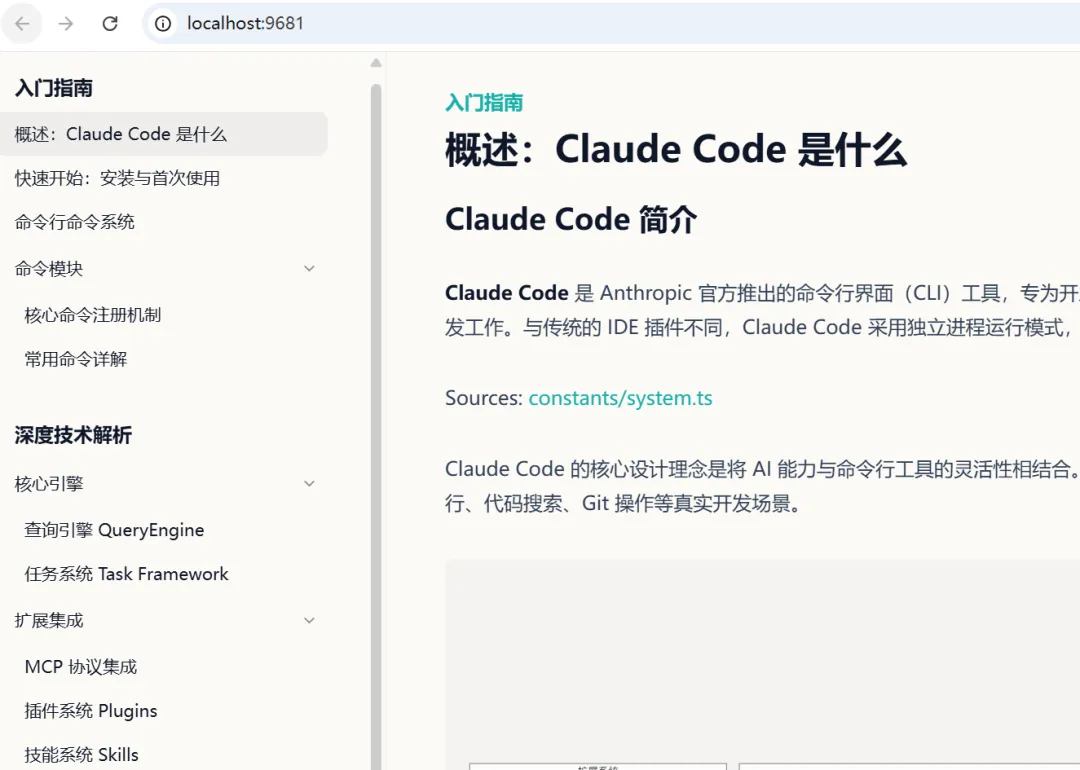Click the browser back arrow
1080x770 pixels.
[x=22, y=23]
